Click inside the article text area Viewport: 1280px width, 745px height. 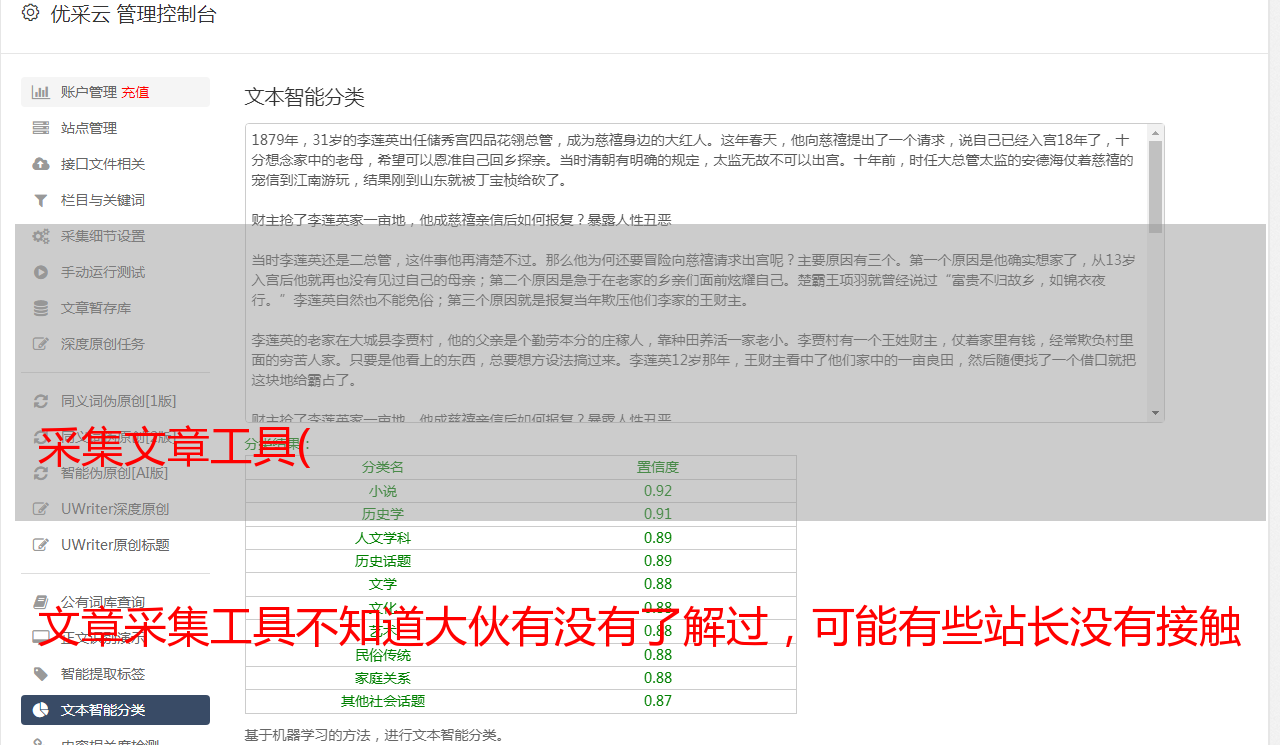point(696,273)
